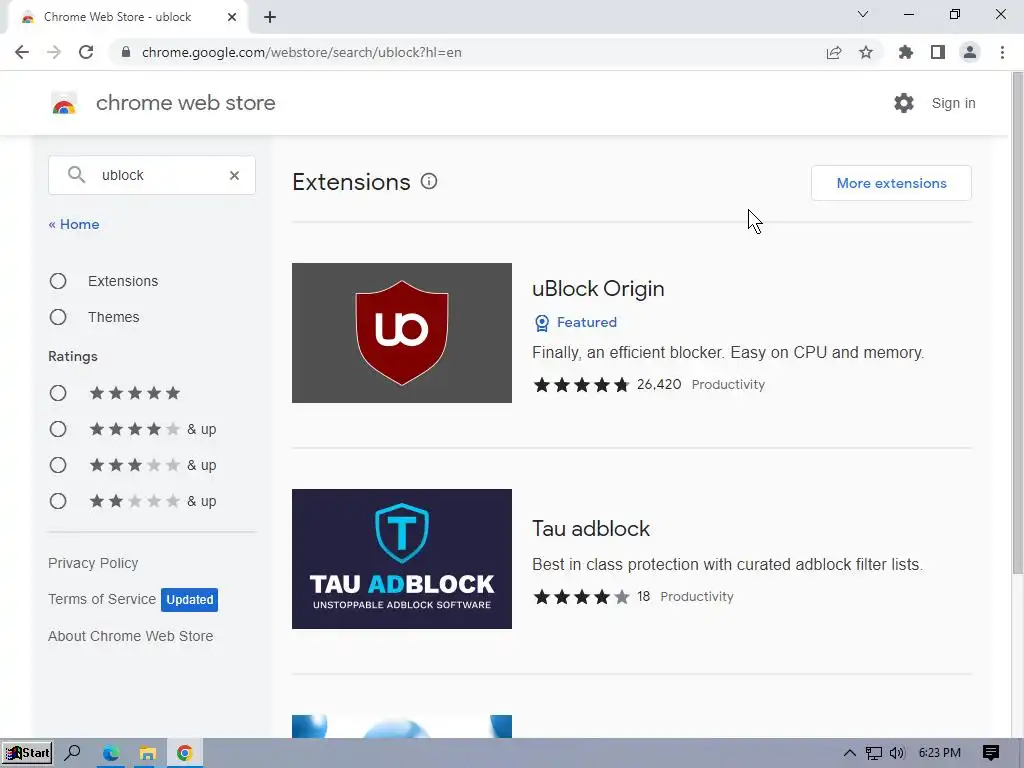Viewport: 1024px width, 768px height.
Task: Click the Featured badge on uBlock Origin
Action: pyautogui.click(x=575, y=323)
